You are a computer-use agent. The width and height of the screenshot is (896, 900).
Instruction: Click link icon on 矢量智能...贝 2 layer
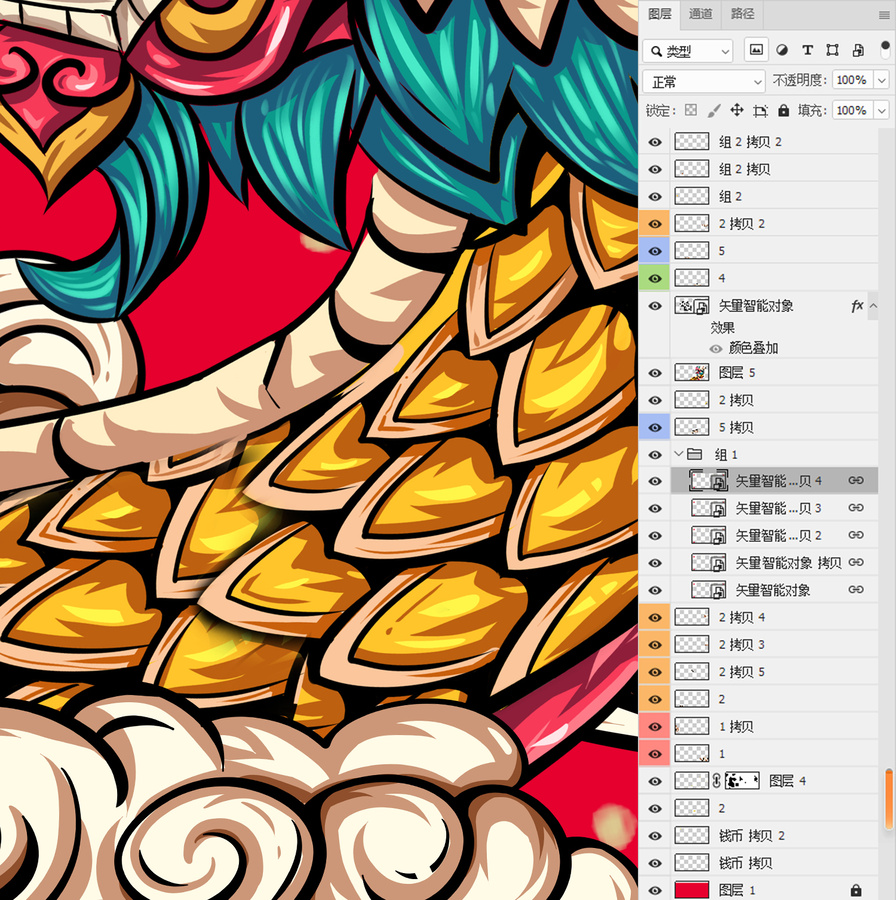tap(856, 534)
